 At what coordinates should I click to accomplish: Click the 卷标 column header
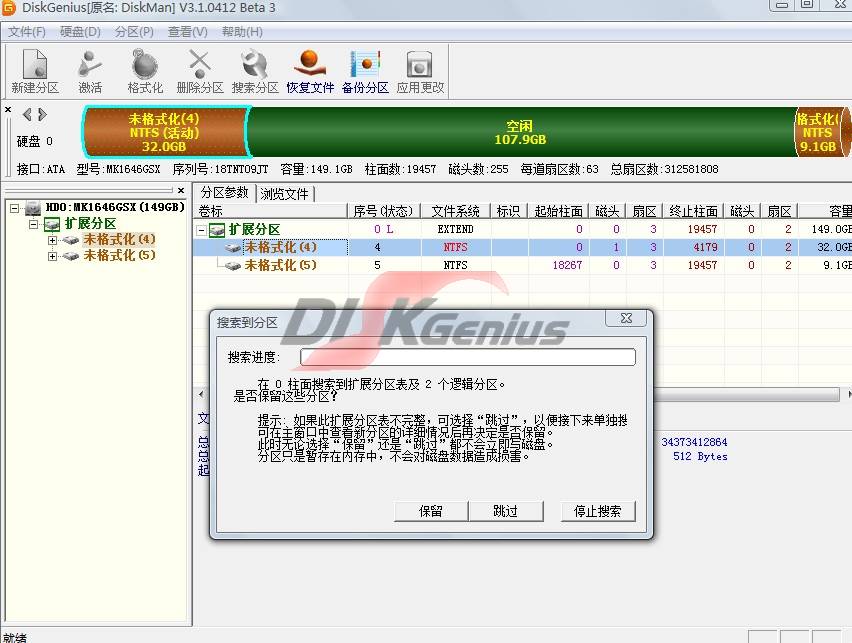pos(271,211)
